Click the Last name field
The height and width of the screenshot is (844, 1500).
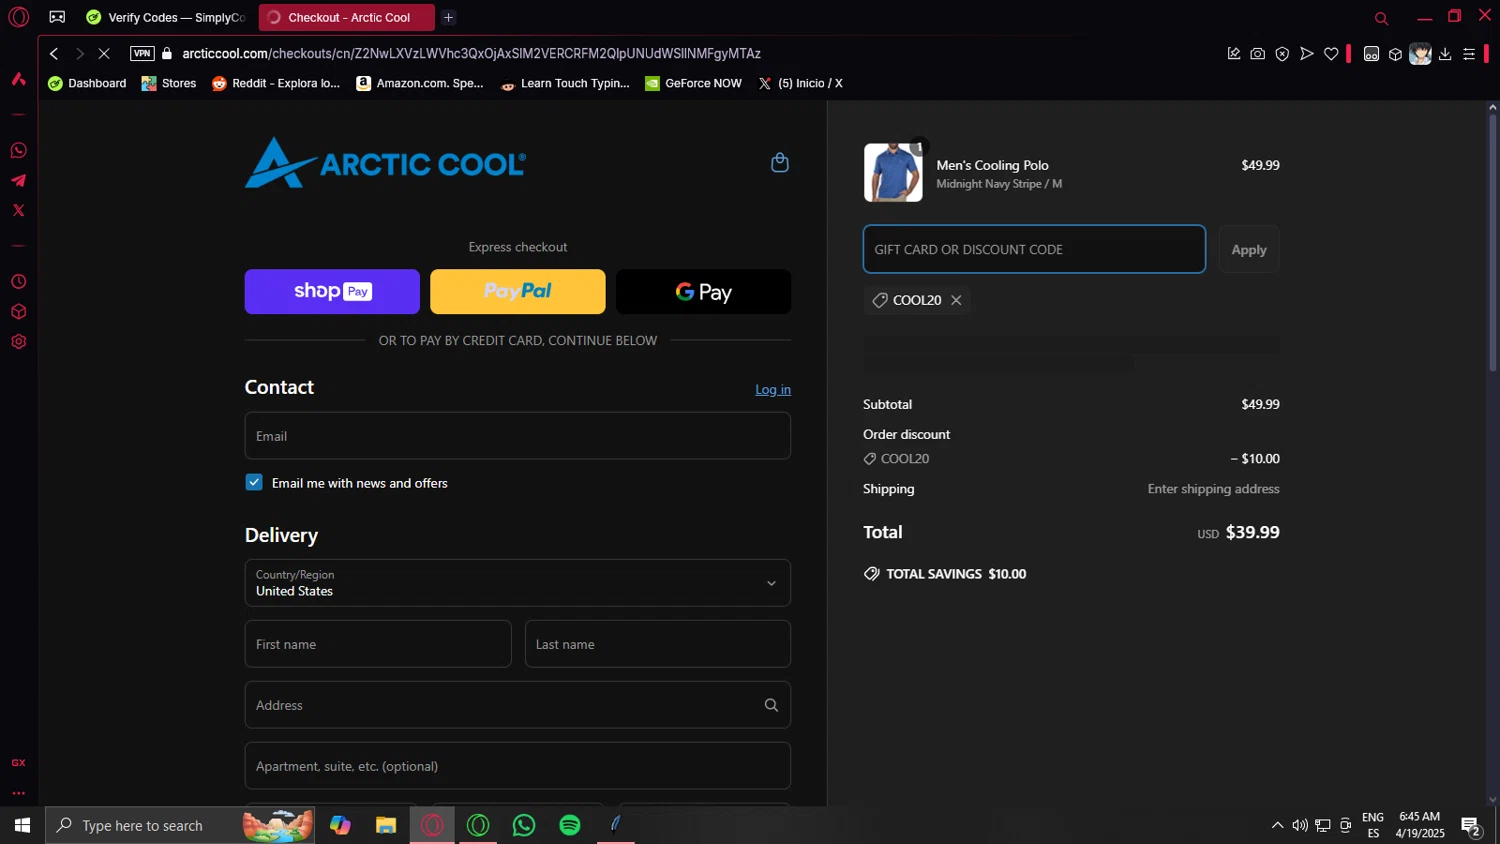658,644
